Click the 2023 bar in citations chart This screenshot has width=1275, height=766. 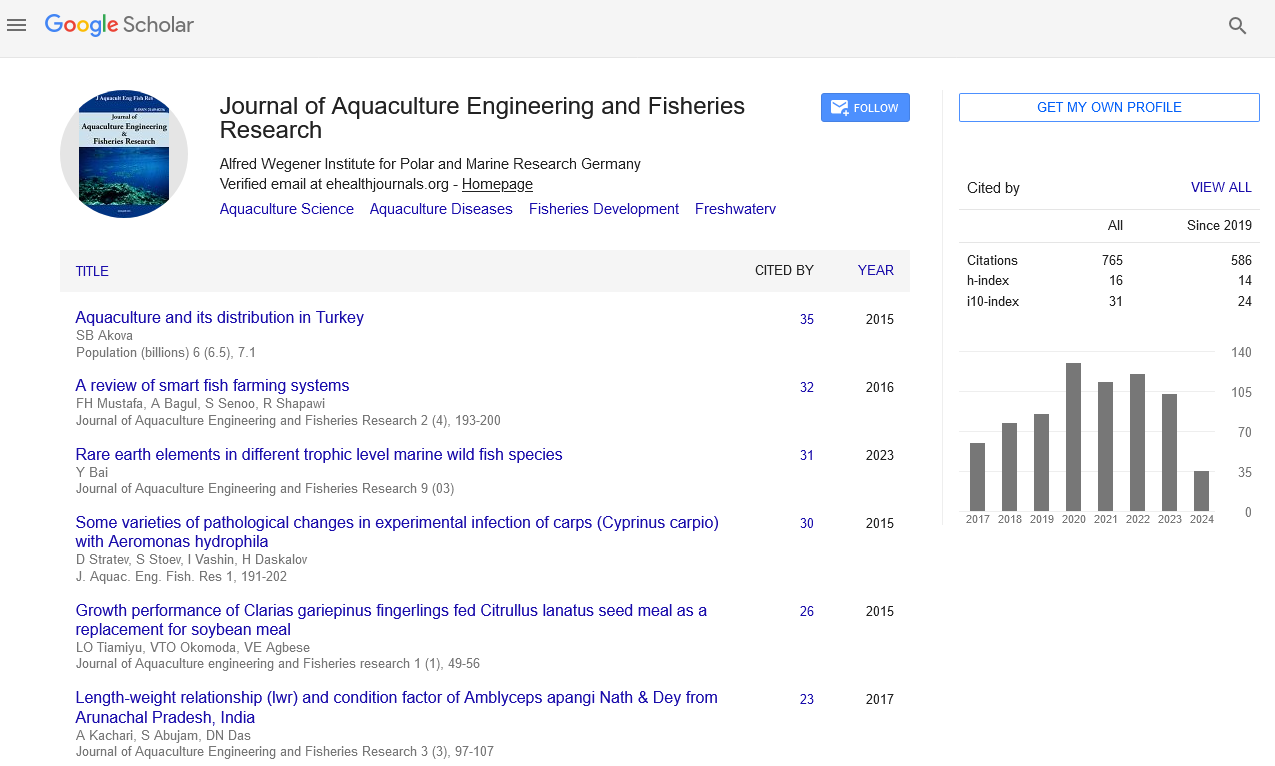click(x=1170, y=453)
